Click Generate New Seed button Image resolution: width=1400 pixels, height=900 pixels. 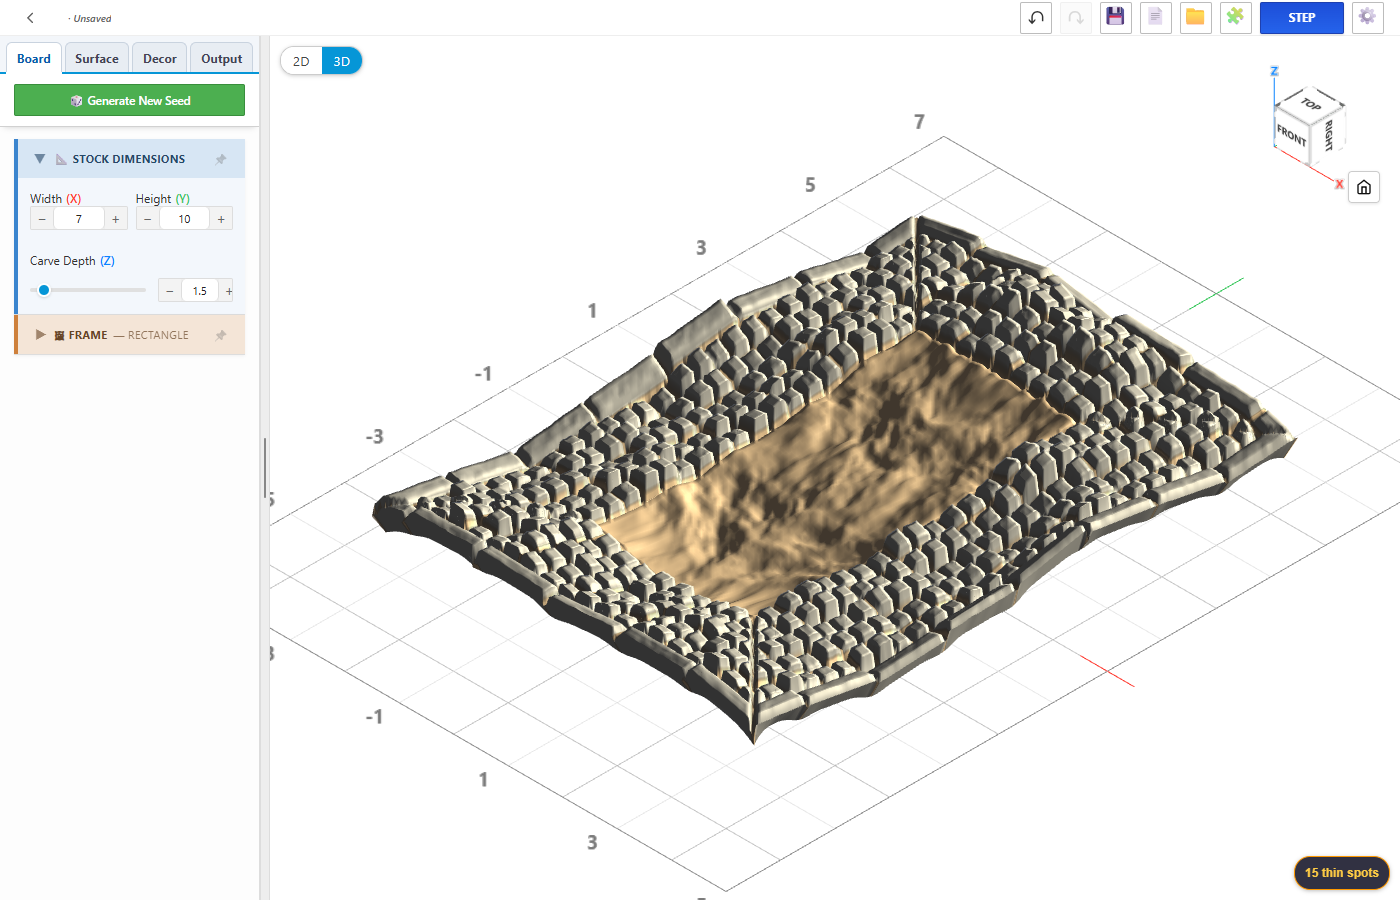(129, 100)
